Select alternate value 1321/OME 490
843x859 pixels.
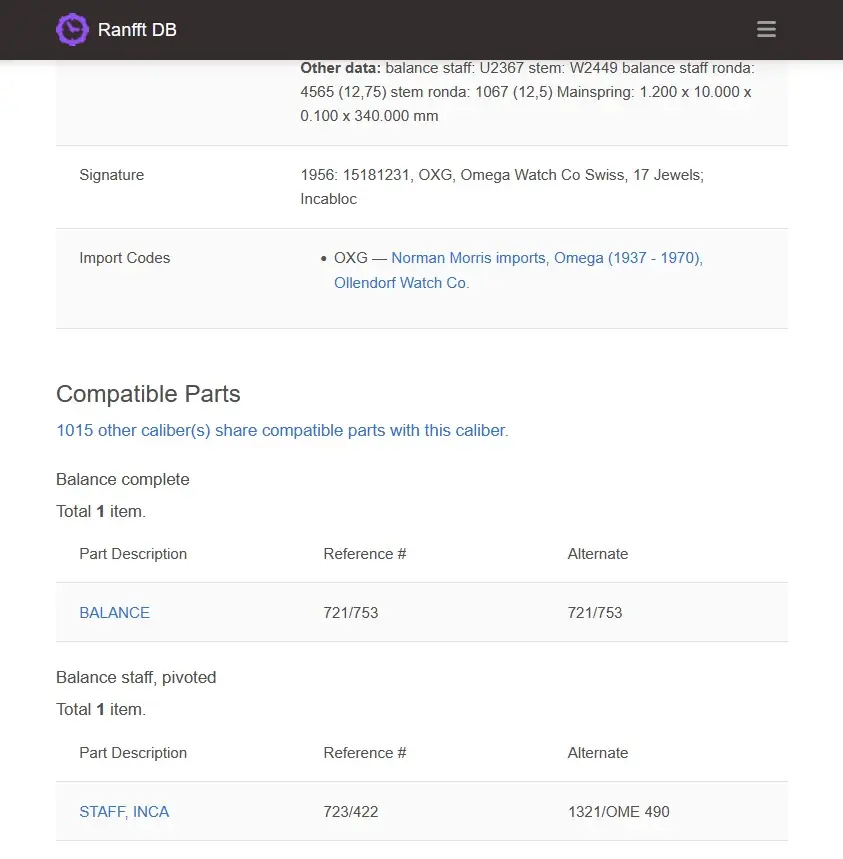tap(618, 812)
